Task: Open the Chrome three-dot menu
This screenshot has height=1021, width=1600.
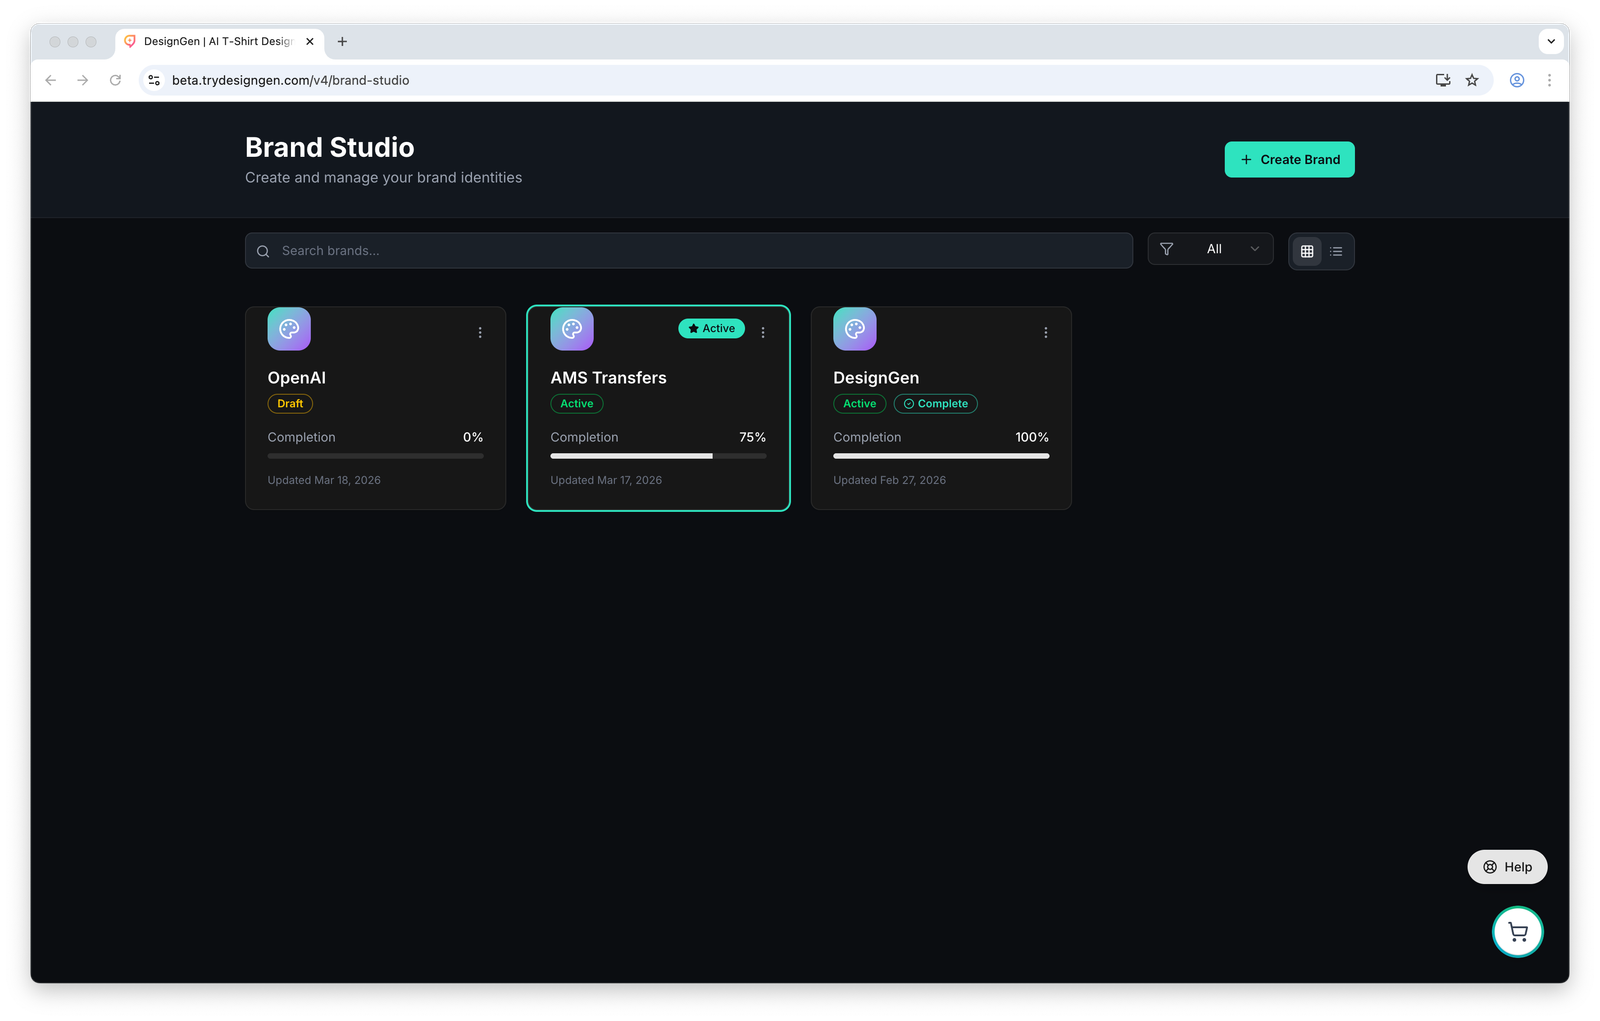Action: click(x=1549, y=80)
